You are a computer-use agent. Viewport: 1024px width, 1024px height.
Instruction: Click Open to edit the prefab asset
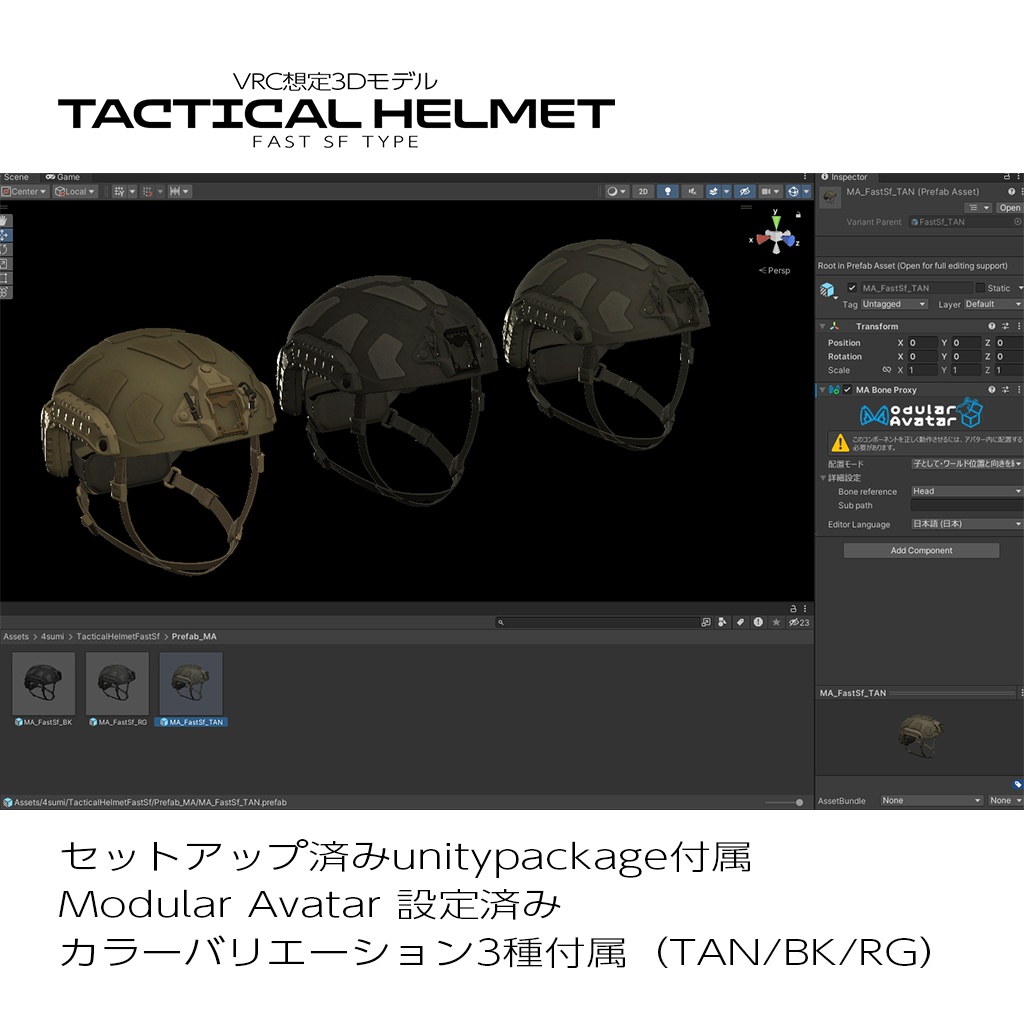click(1009, 207)
